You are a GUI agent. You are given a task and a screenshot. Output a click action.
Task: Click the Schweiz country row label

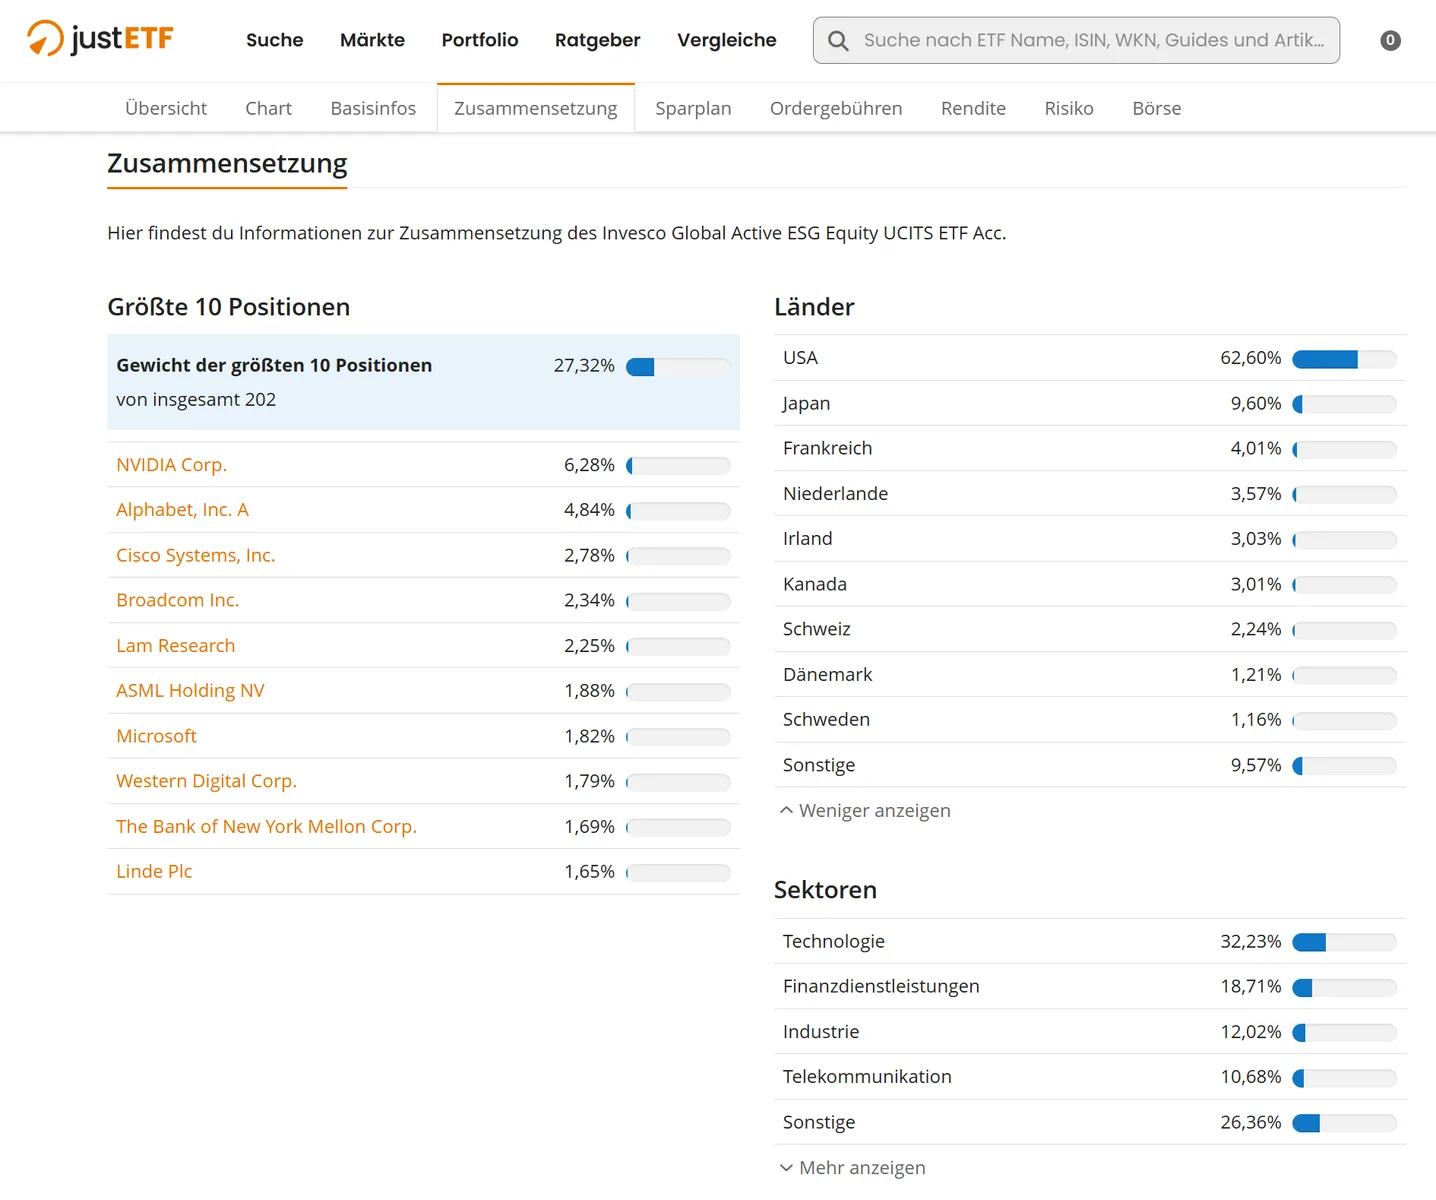817,629
